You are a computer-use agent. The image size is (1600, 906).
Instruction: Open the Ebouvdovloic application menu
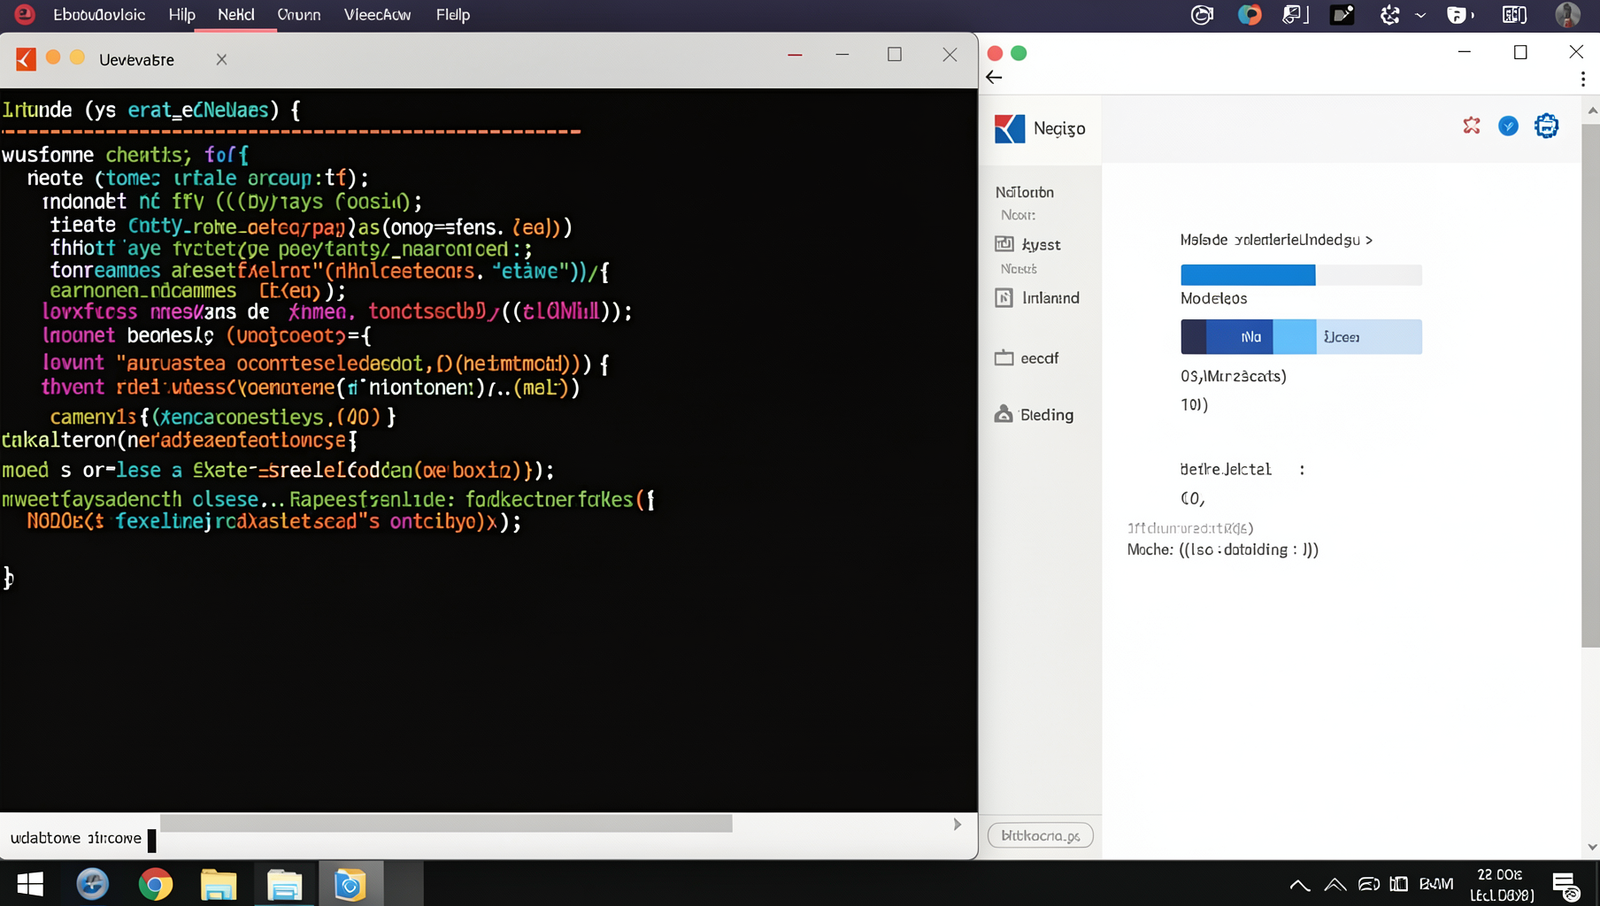[x=99, y=15]
